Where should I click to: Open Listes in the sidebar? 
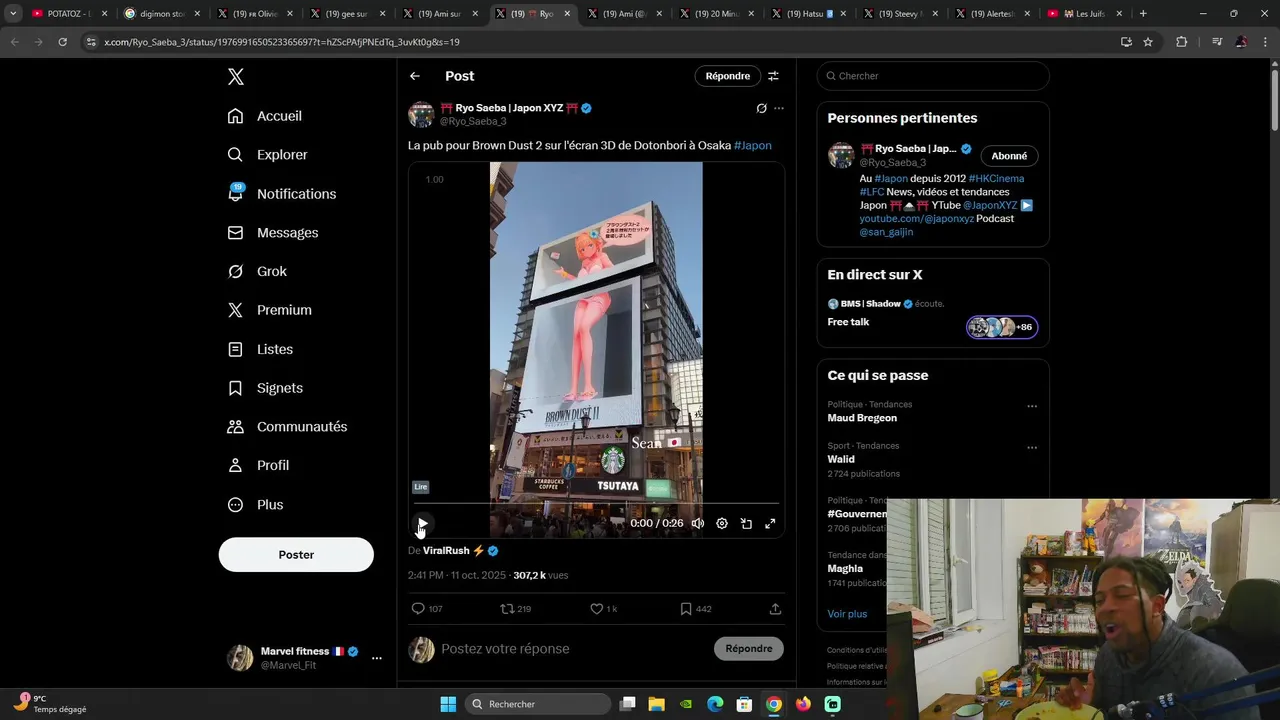coord(260,349)
